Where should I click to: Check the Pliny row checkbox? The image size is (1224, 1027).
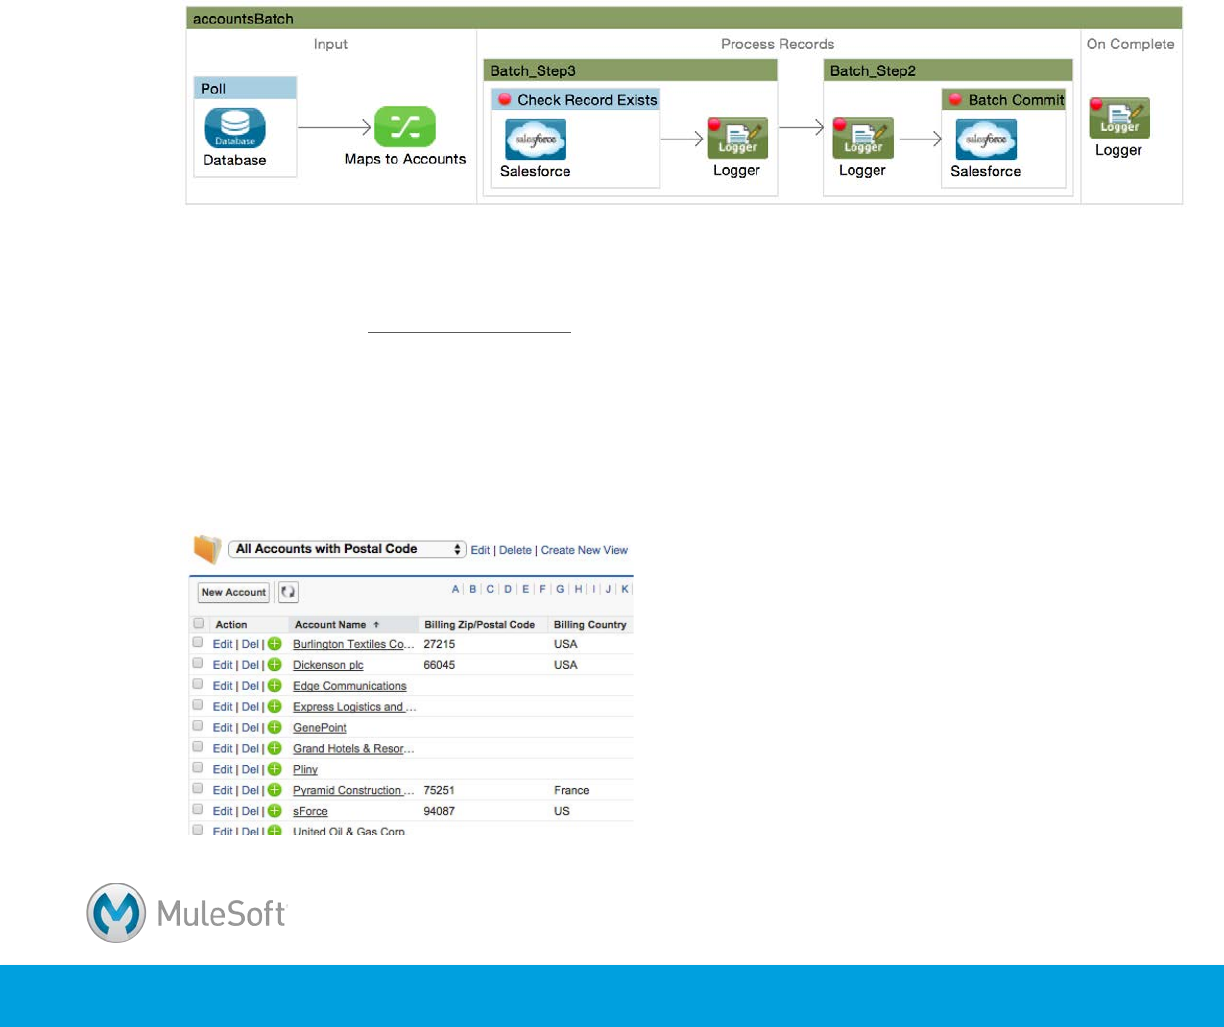pyautogui.click(x=198, y=769)
